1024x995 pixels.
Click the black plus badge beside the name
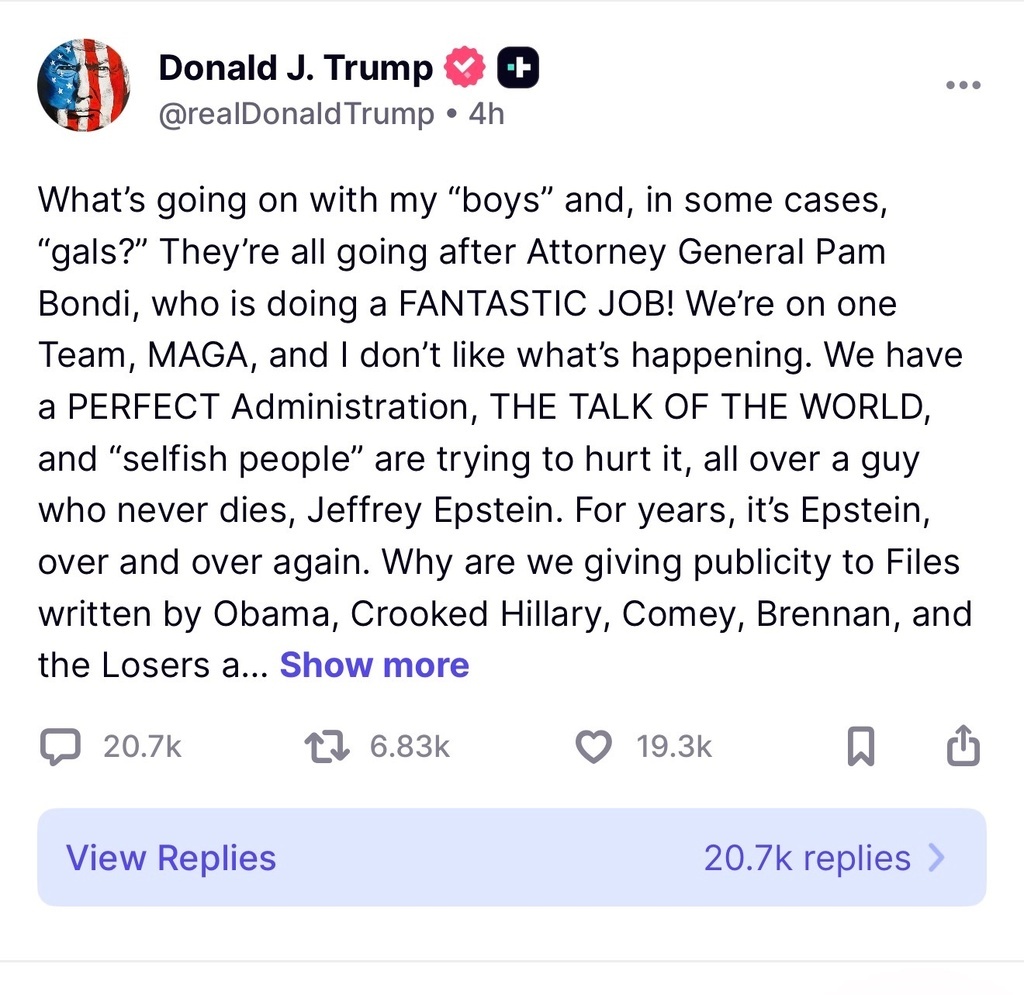(x=517, y=68)
